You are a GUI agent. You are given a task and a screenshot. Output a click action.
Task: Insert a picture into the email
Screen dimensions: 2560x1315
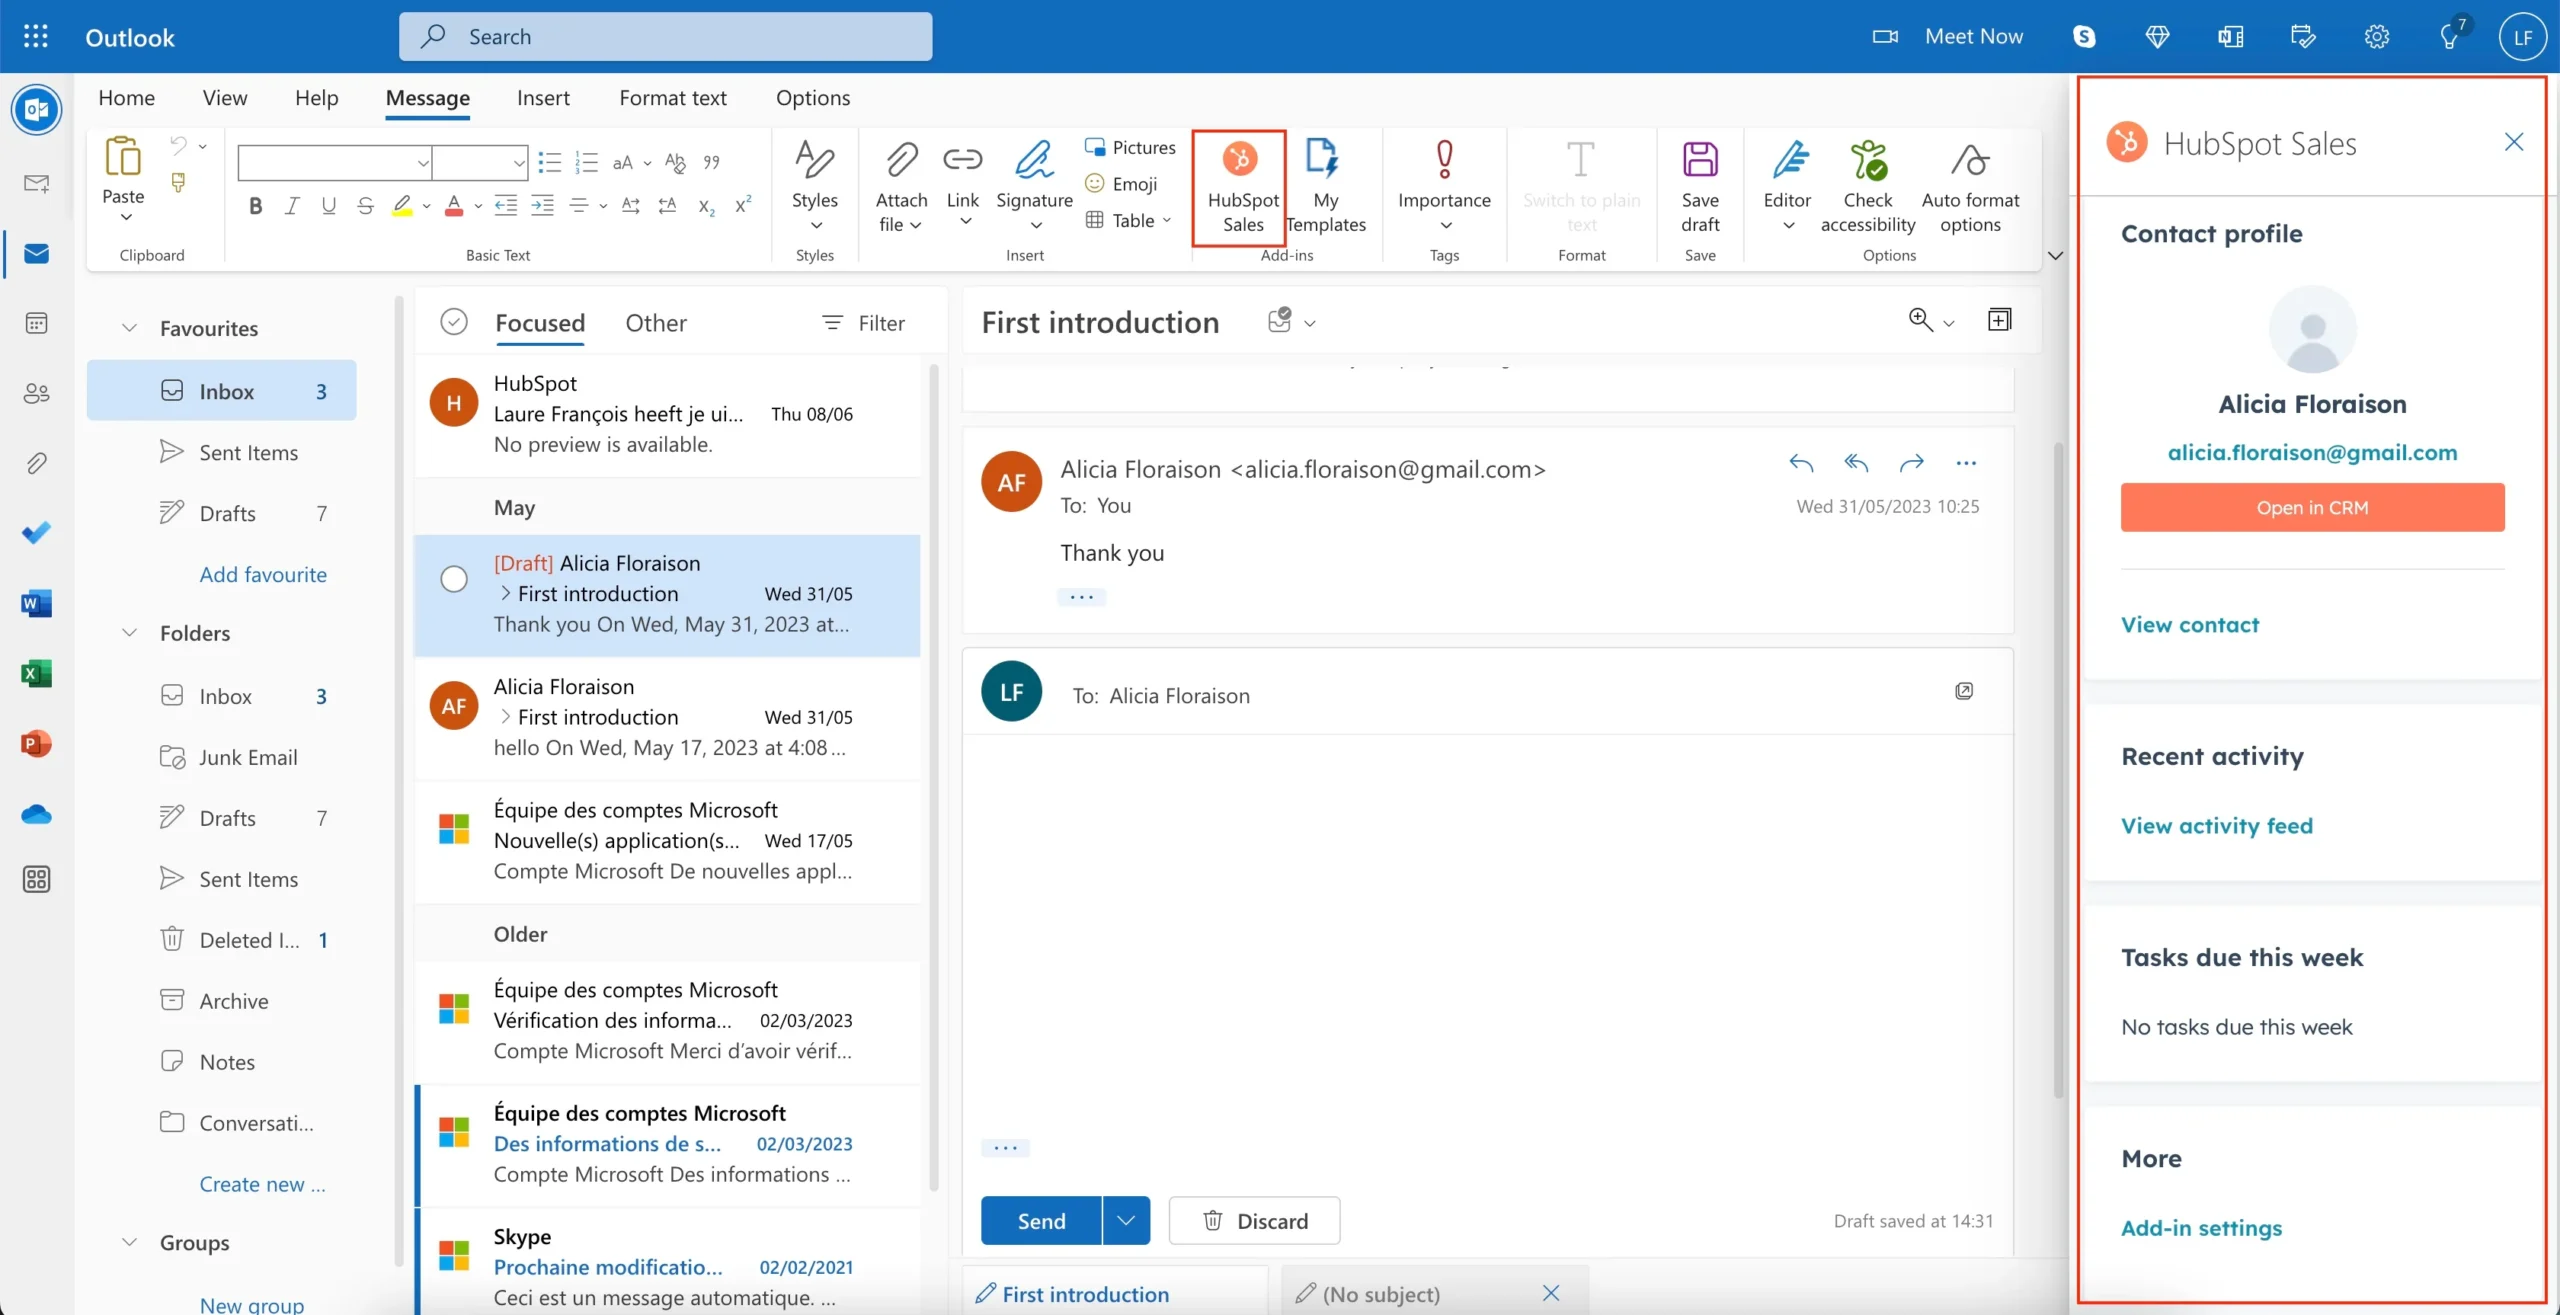pos(1130,146)
